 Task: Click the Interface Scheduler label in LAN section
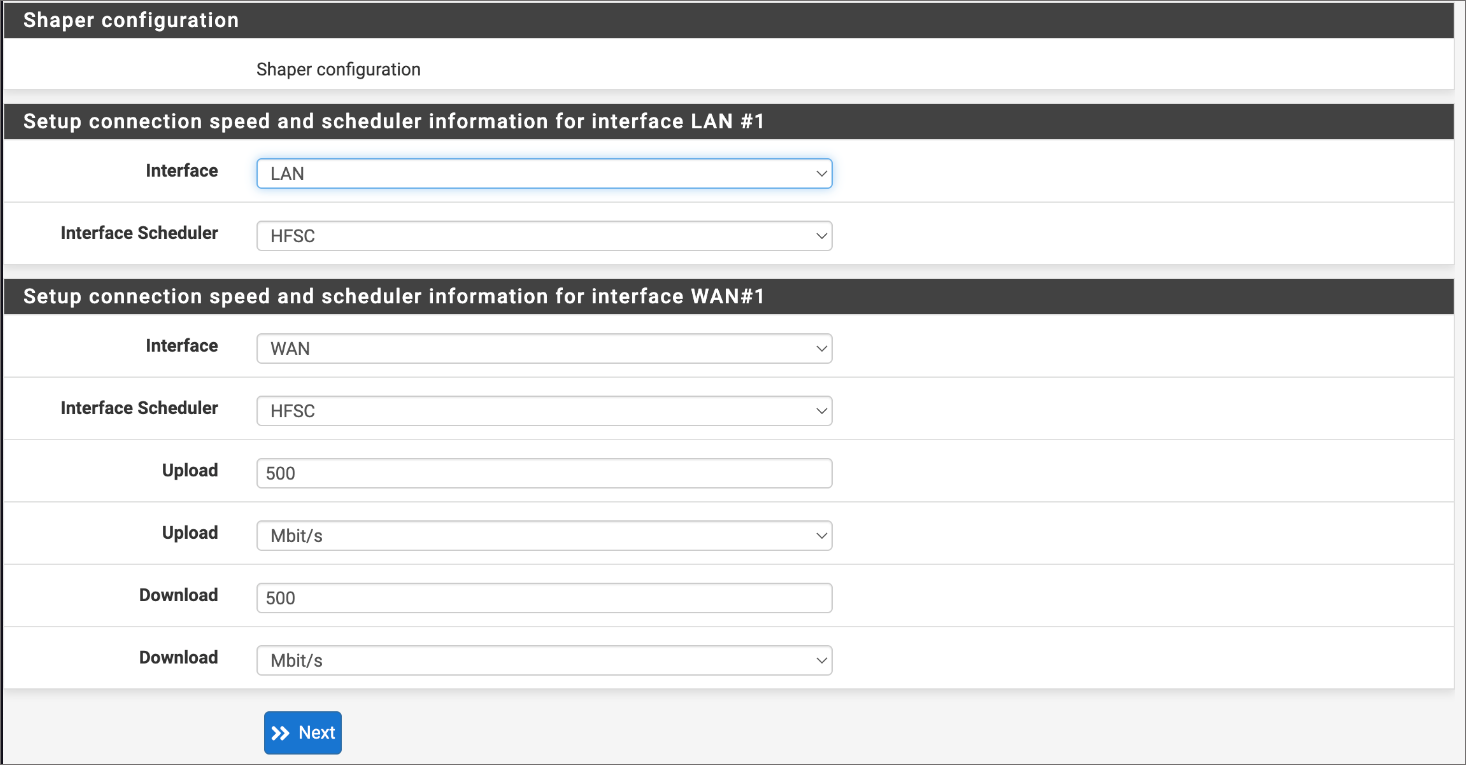(139, 233)
